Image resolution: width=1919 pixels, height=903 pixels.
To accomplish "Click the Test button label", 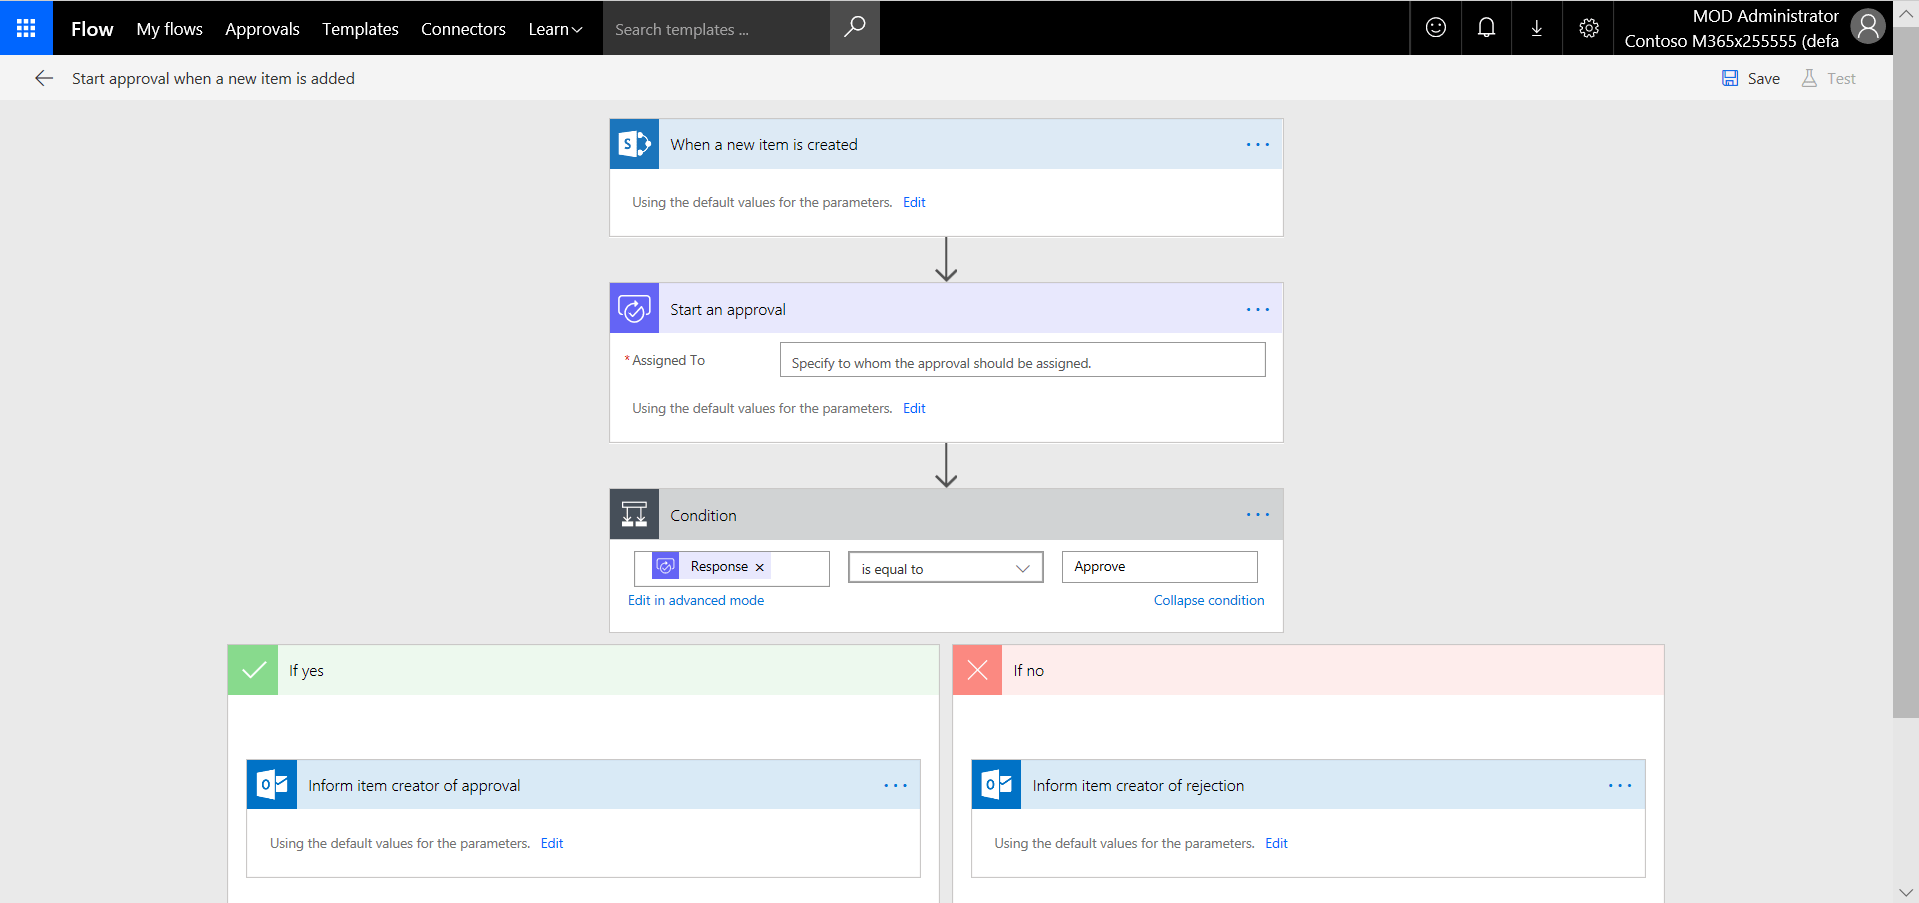I will pos(1841,78).
